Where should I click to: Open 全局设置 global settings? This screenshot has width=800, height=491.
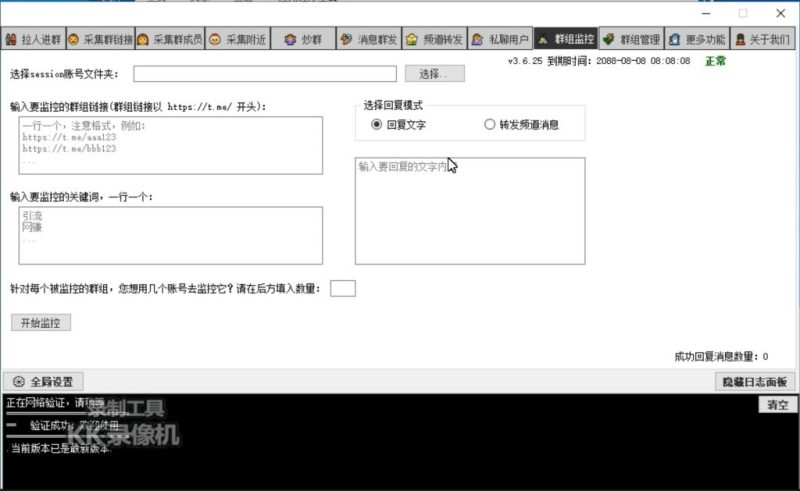point(43,381)
